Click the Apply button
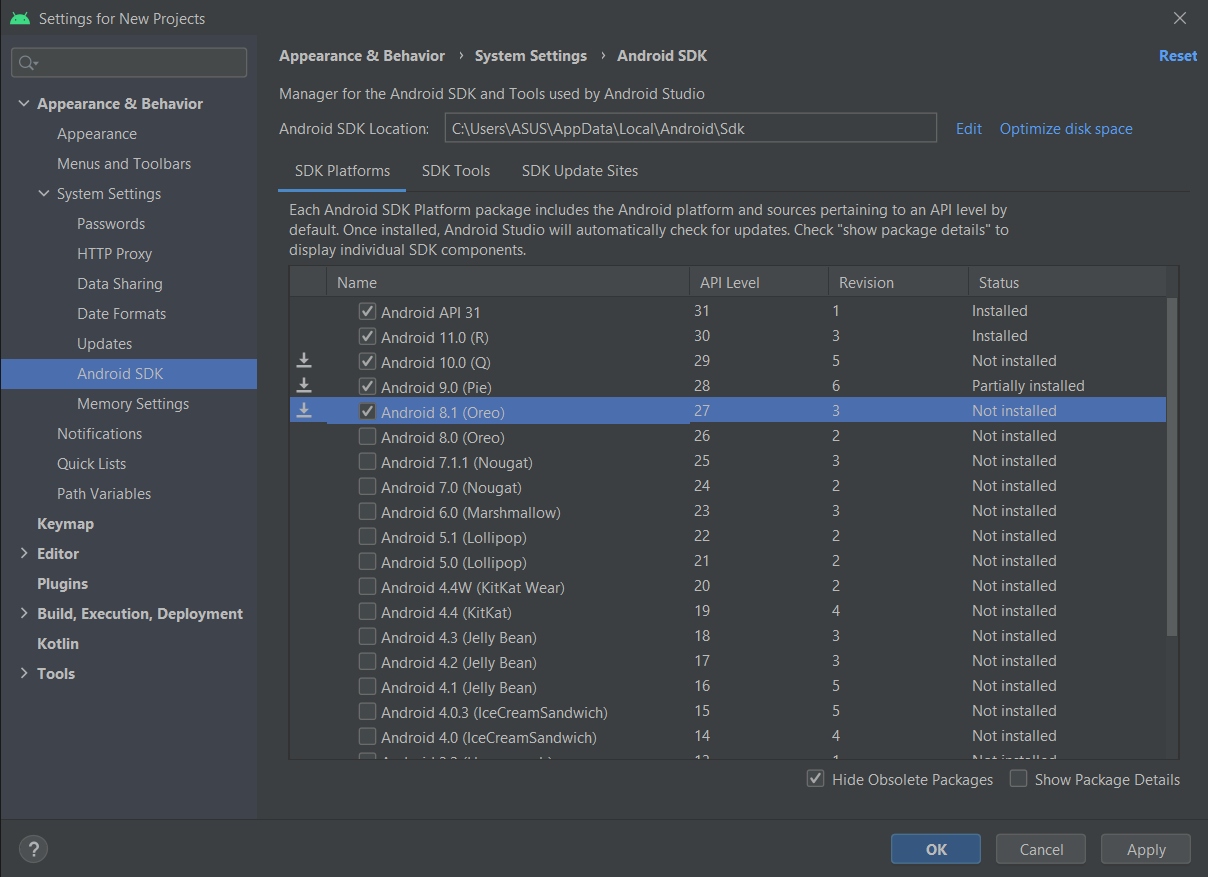This screenshot has height=877, width=1208. (1146, 849)
